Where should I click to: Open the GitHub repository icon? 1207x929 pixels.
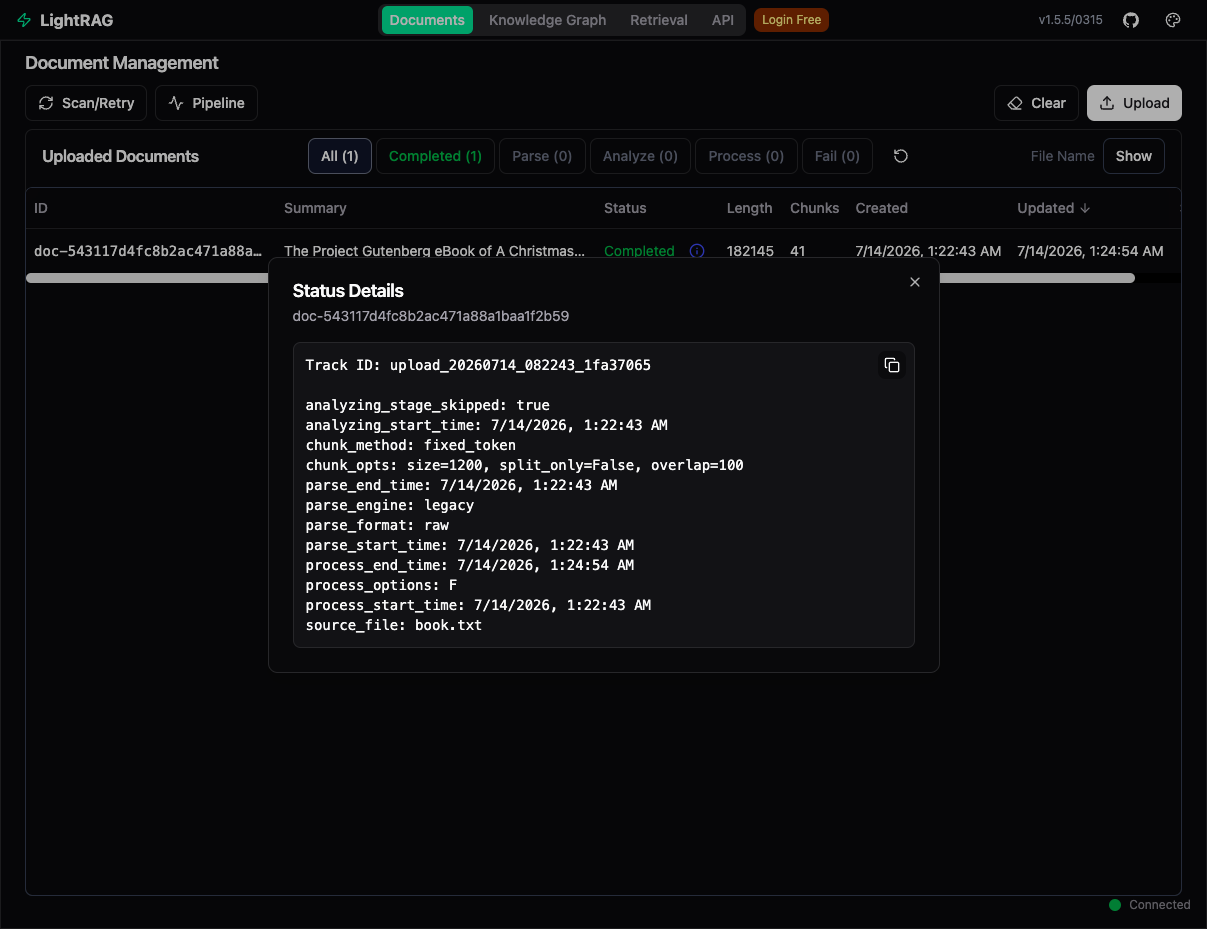coord(1131,20)
